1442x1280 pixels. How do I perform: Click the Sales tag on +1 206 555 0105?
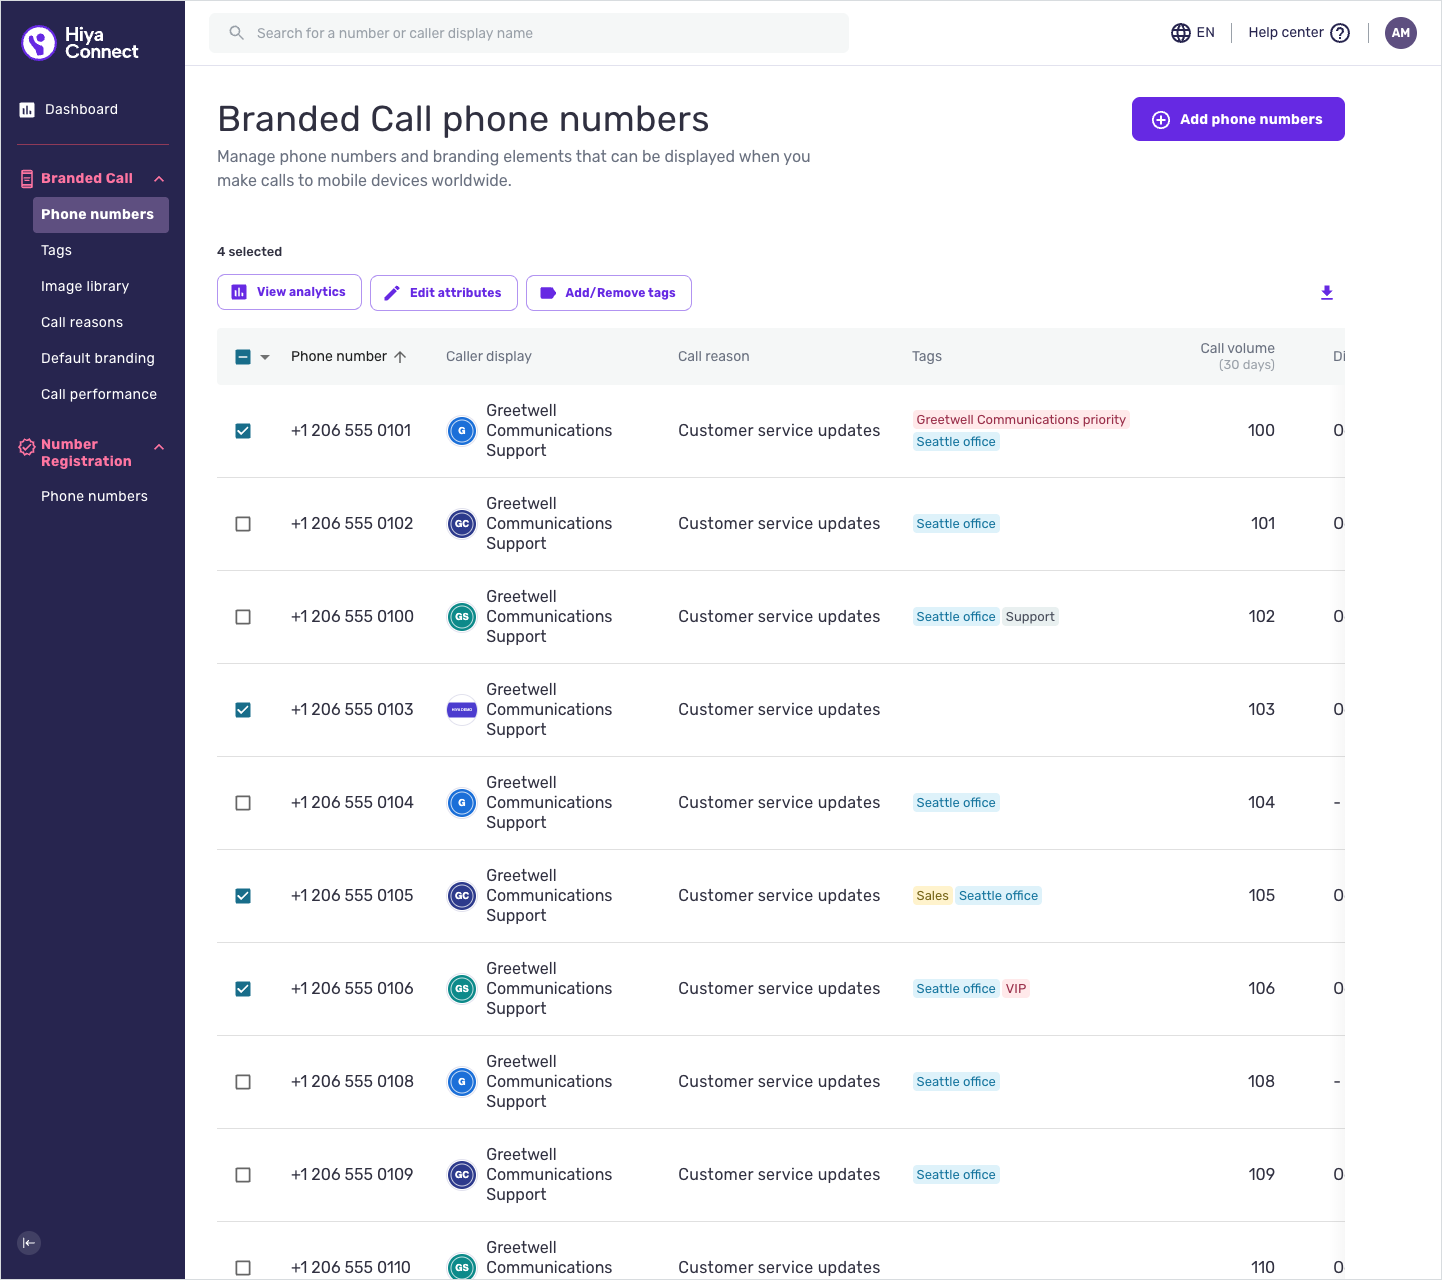click(x=932, y=896)
